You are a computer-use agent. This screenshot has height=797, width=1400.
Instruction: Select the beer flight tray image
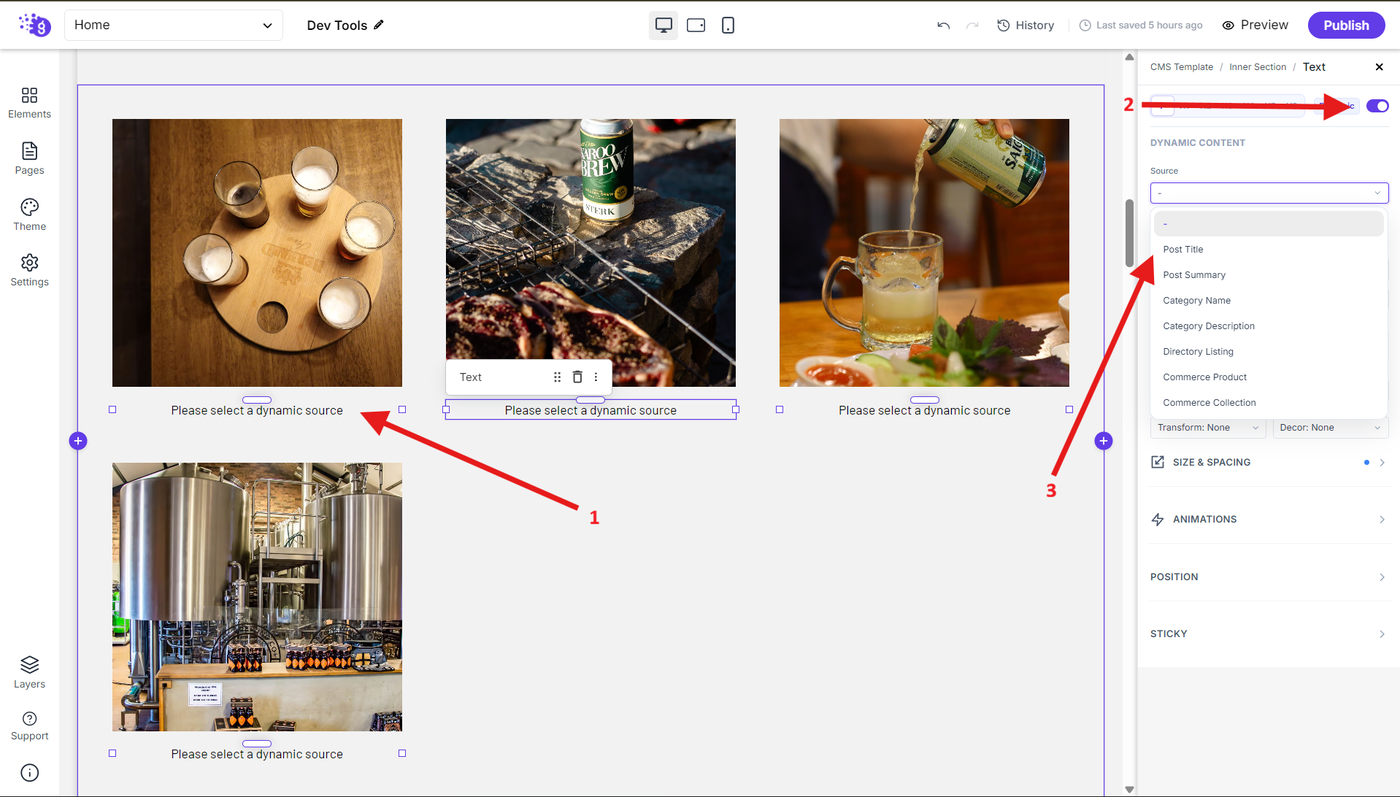click(257, 253)
